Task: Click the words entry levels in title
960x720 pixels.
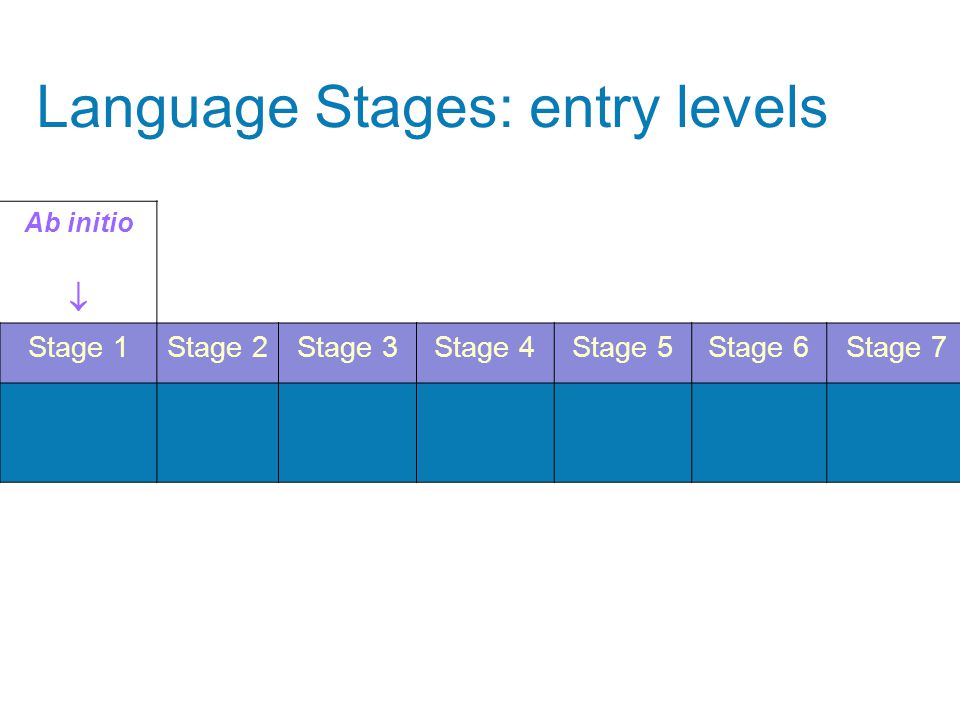Action: (678, 109)
